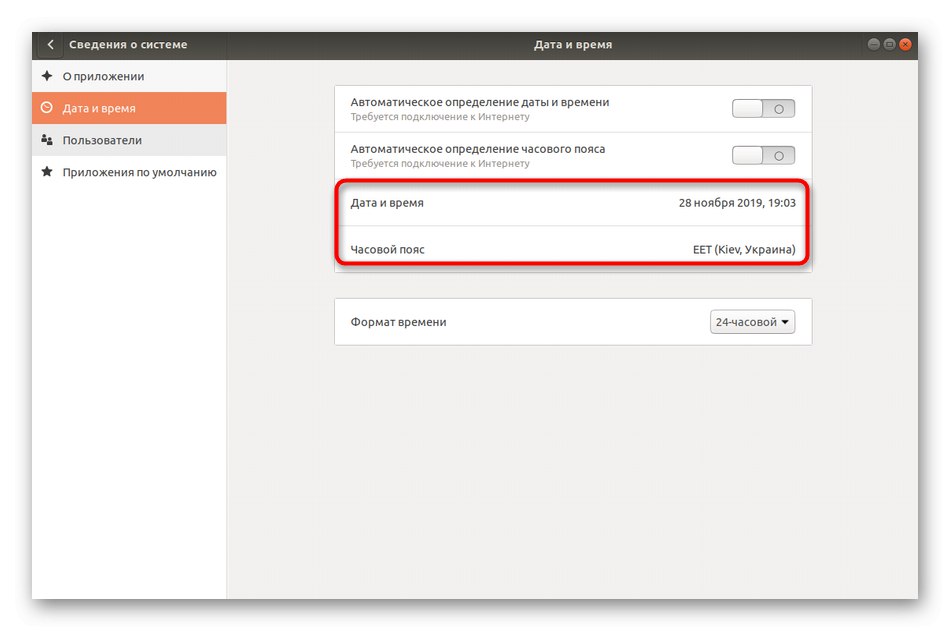Open Пользователи section in sidebar
950x631 pixels.
pos(129,140)
